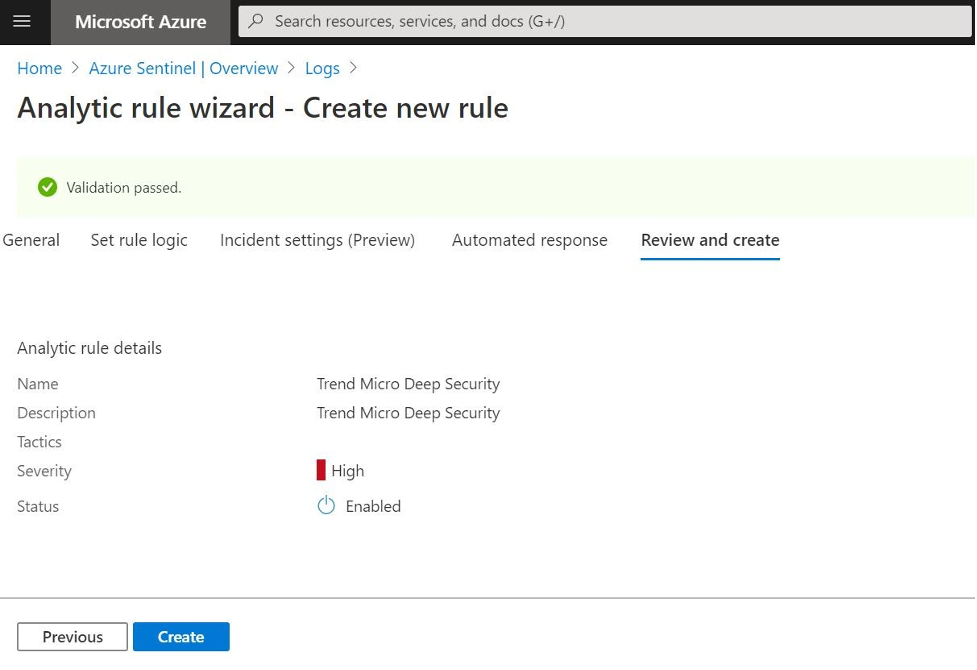Viewport: 977px width, 670px height.
Task: Focus the Search resources search box
Action: (x=604, y=21)
